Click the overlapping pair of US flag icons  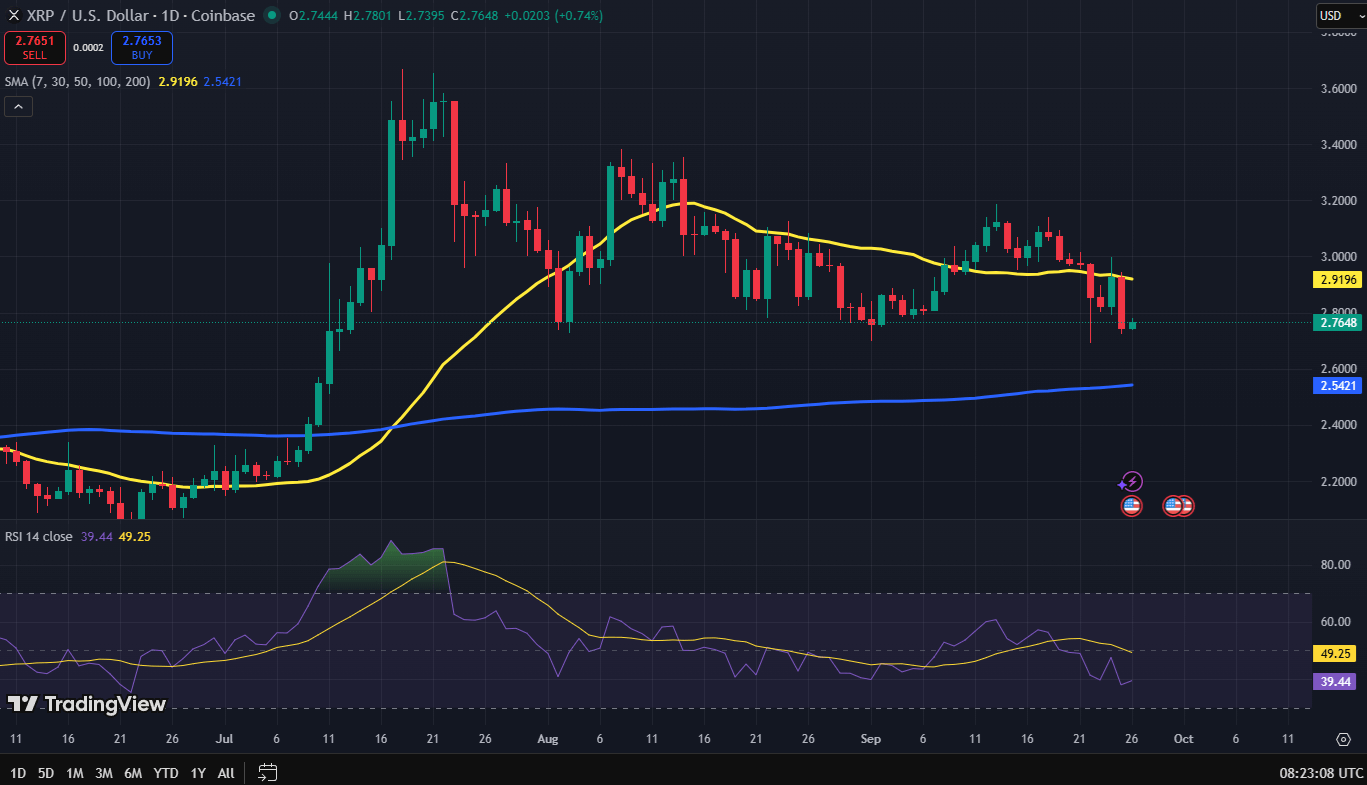click(1178, 506)
